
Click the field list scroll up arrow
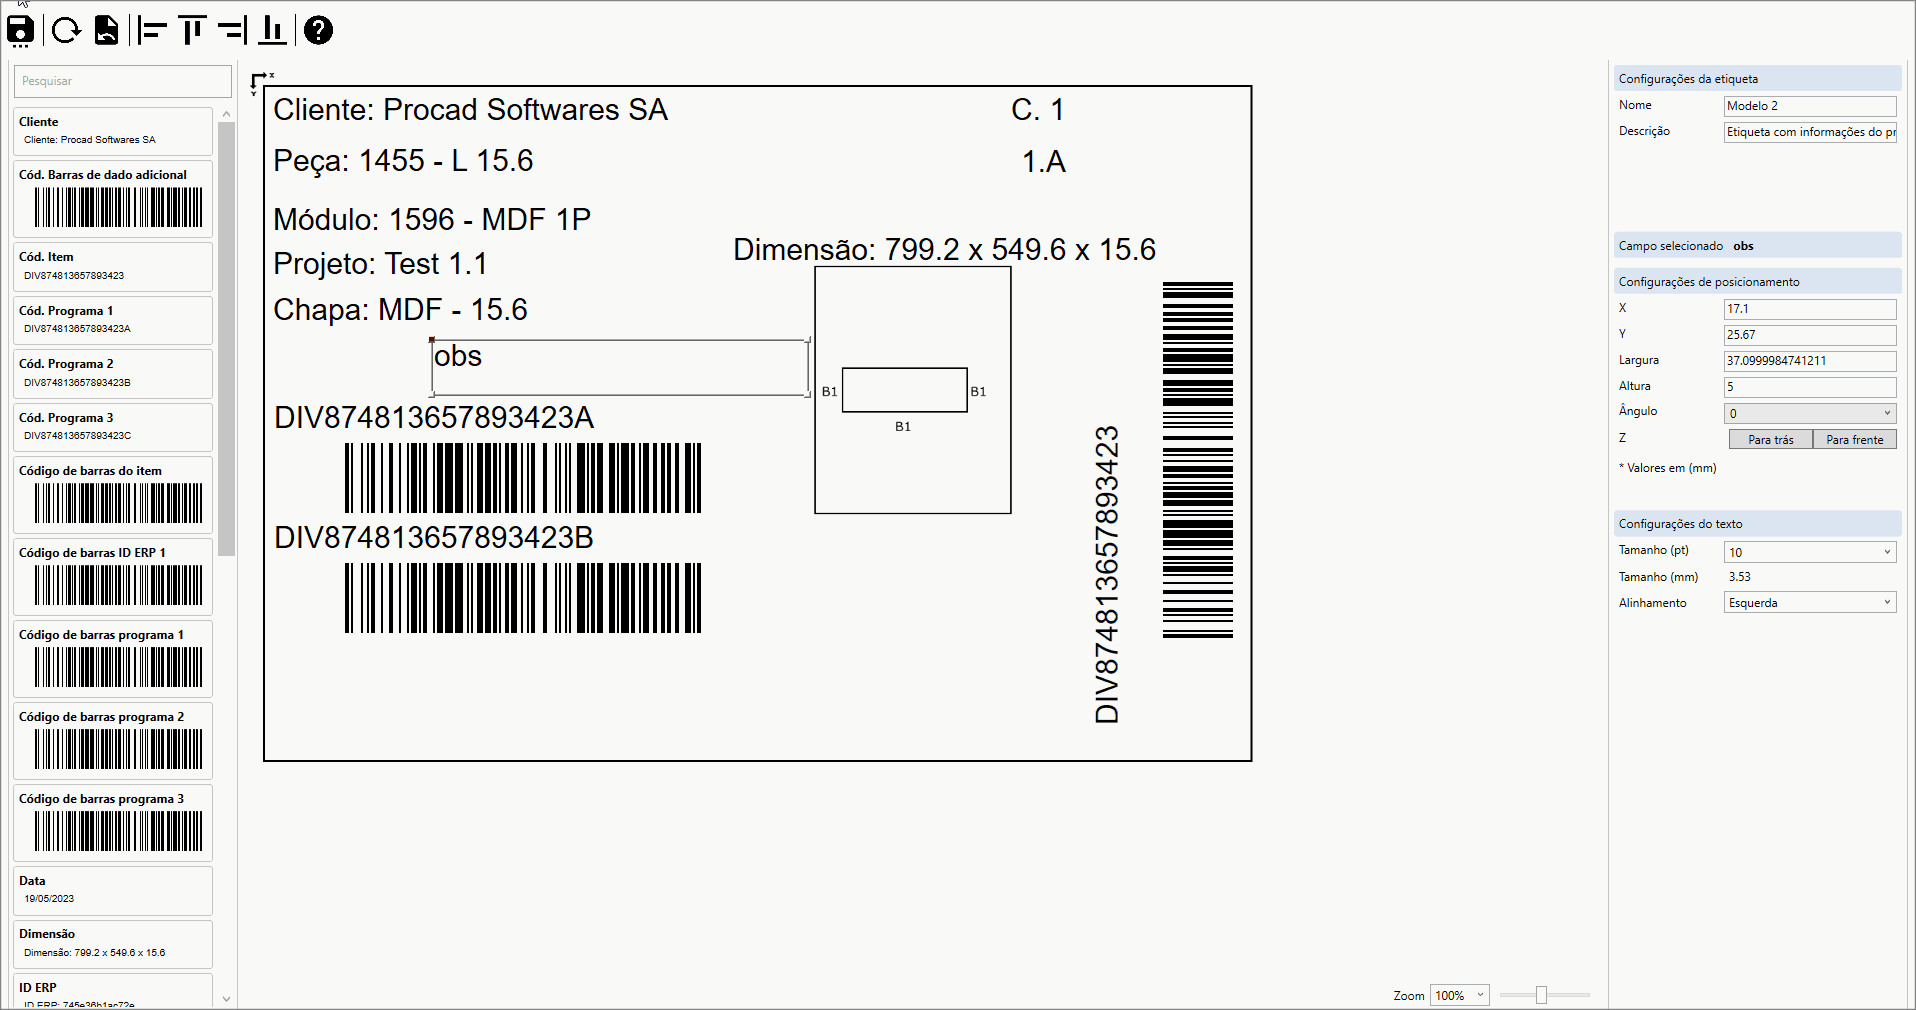[x=227, y=114]
